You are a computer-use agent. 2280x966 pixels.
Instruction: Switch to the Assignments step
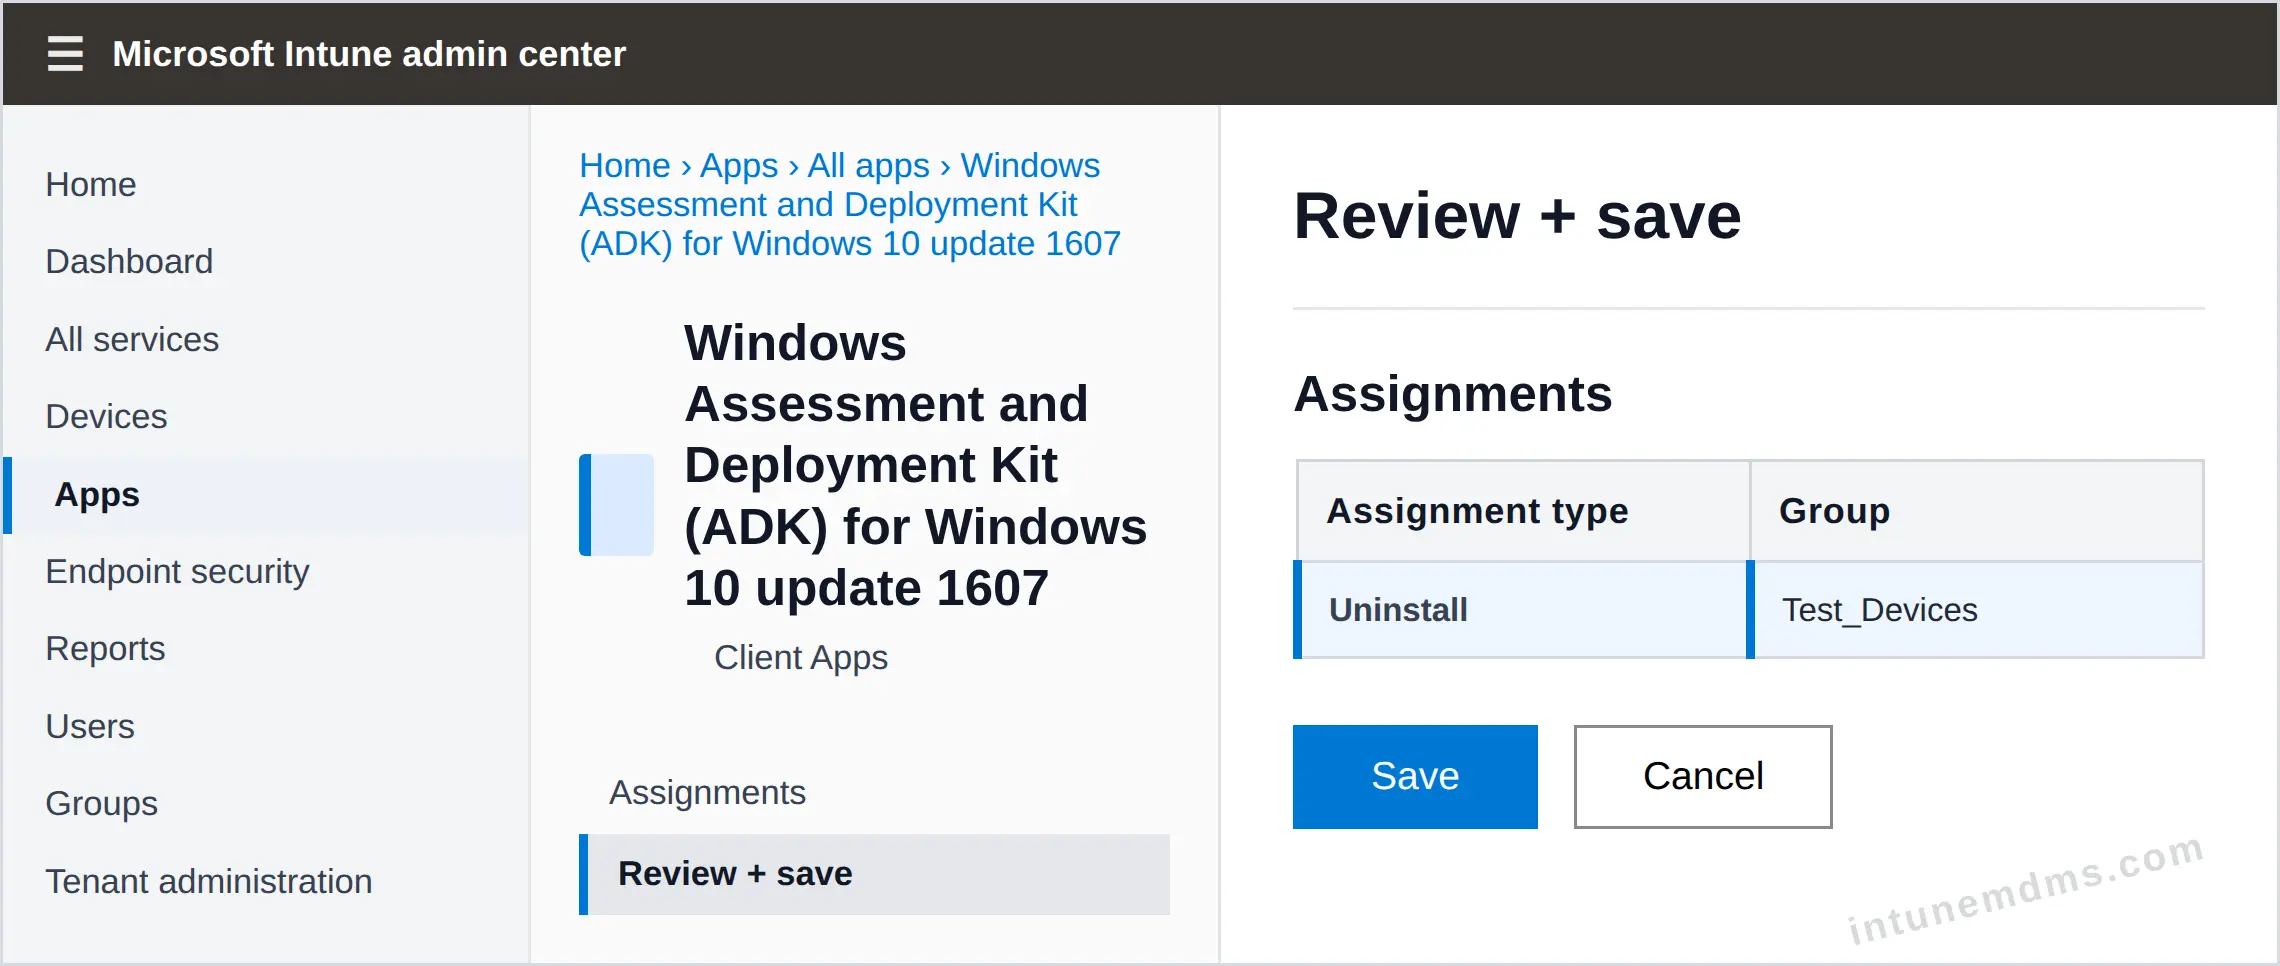click(707, 793)
